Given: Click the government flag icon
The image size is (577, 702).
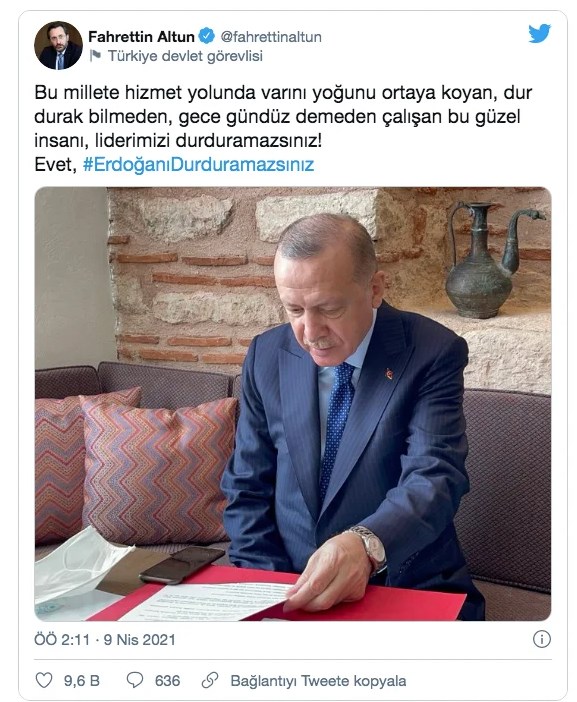Looking at the screenshot, I should tap(95, 56).
